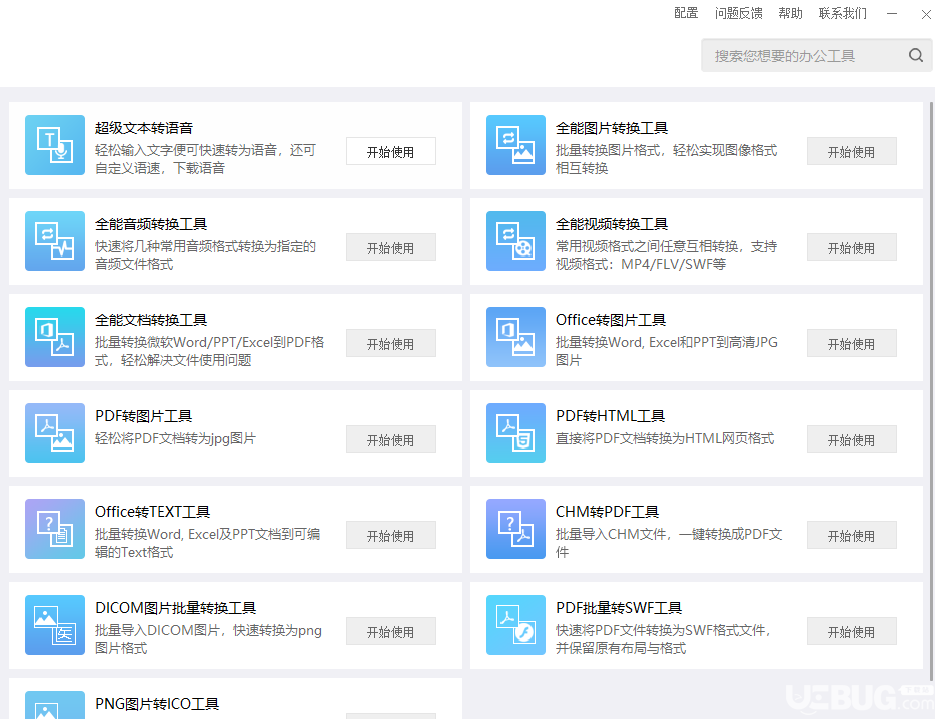The width and height of the screenshot is (935, 719).
Task: Select the PNG图片转ICO工具 title
Action: 157,703
